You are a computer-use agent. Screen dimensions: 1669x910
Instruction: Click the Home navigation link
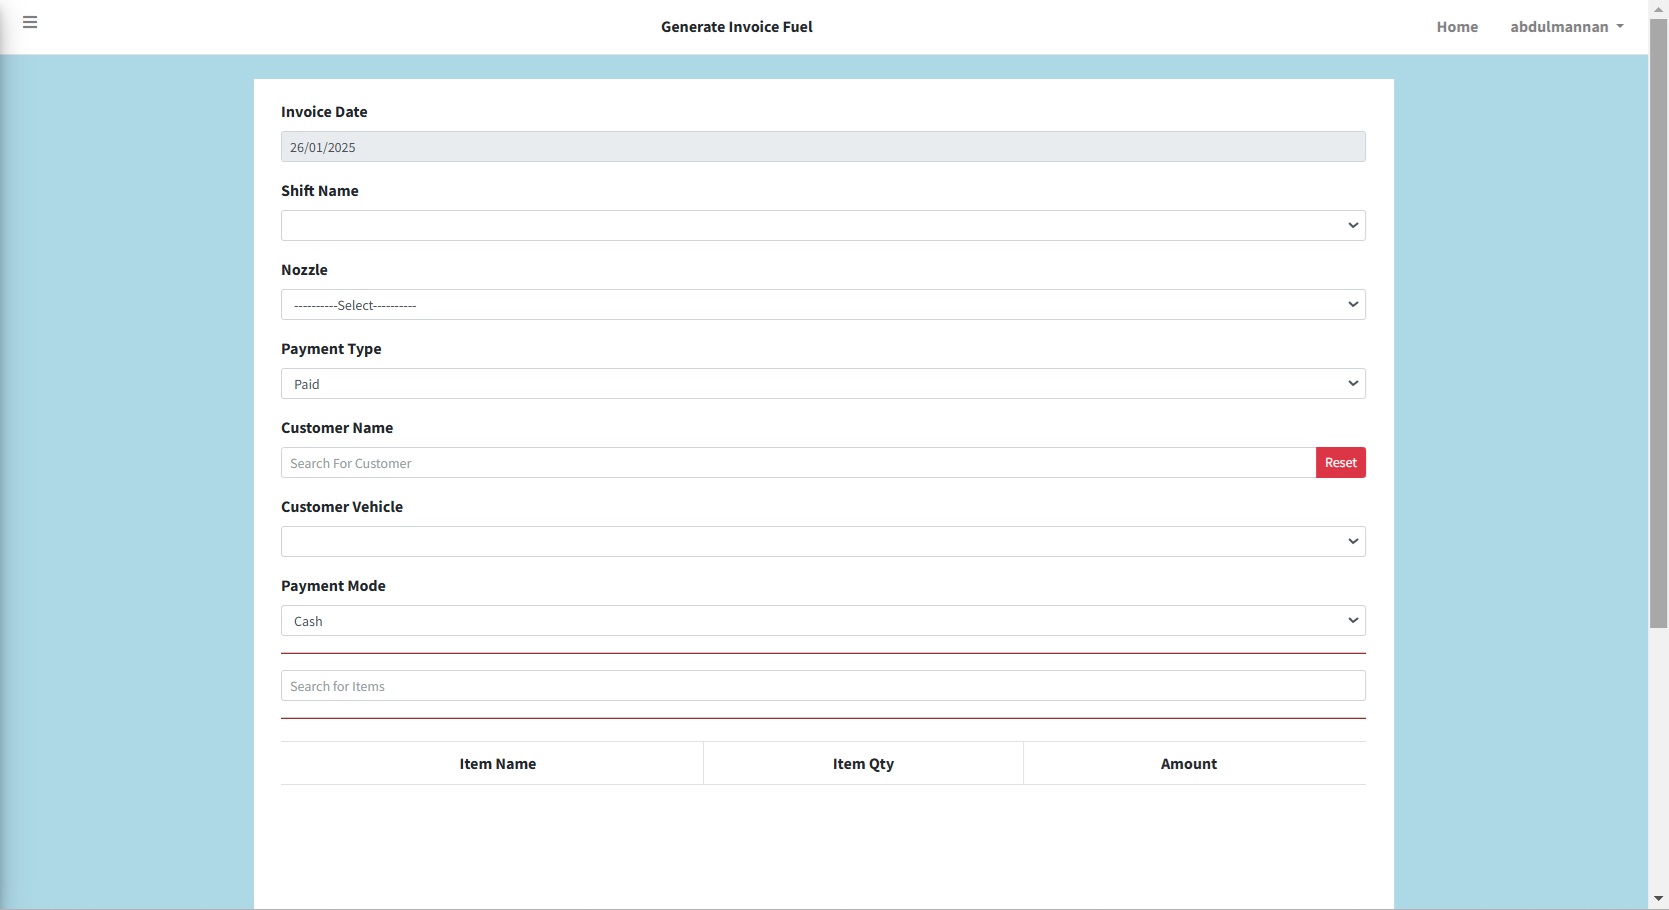pyautogui.click(x=1456, y=27)
